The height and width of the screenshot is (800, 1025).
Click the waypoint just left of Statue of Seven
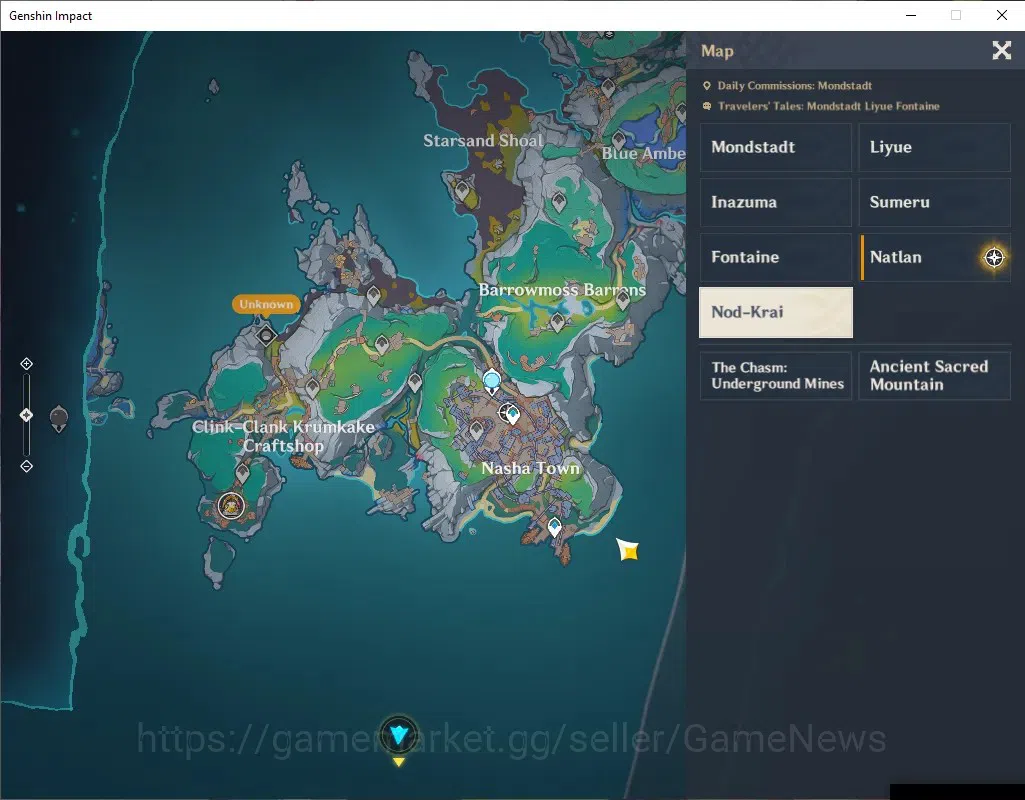coord(414,382)
